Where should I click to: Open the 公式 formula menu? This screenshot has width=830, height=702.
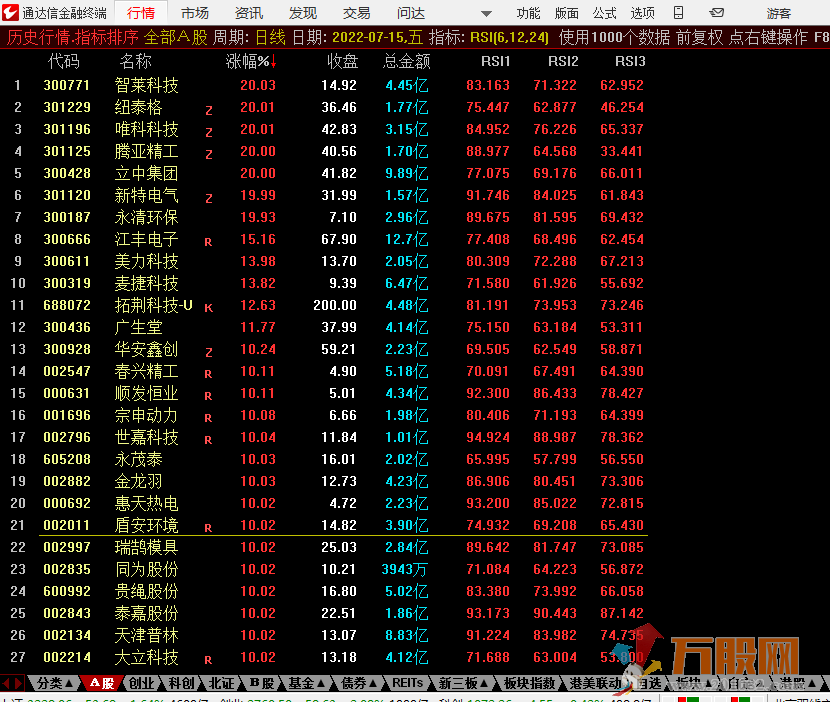click(x=605, y=13)
